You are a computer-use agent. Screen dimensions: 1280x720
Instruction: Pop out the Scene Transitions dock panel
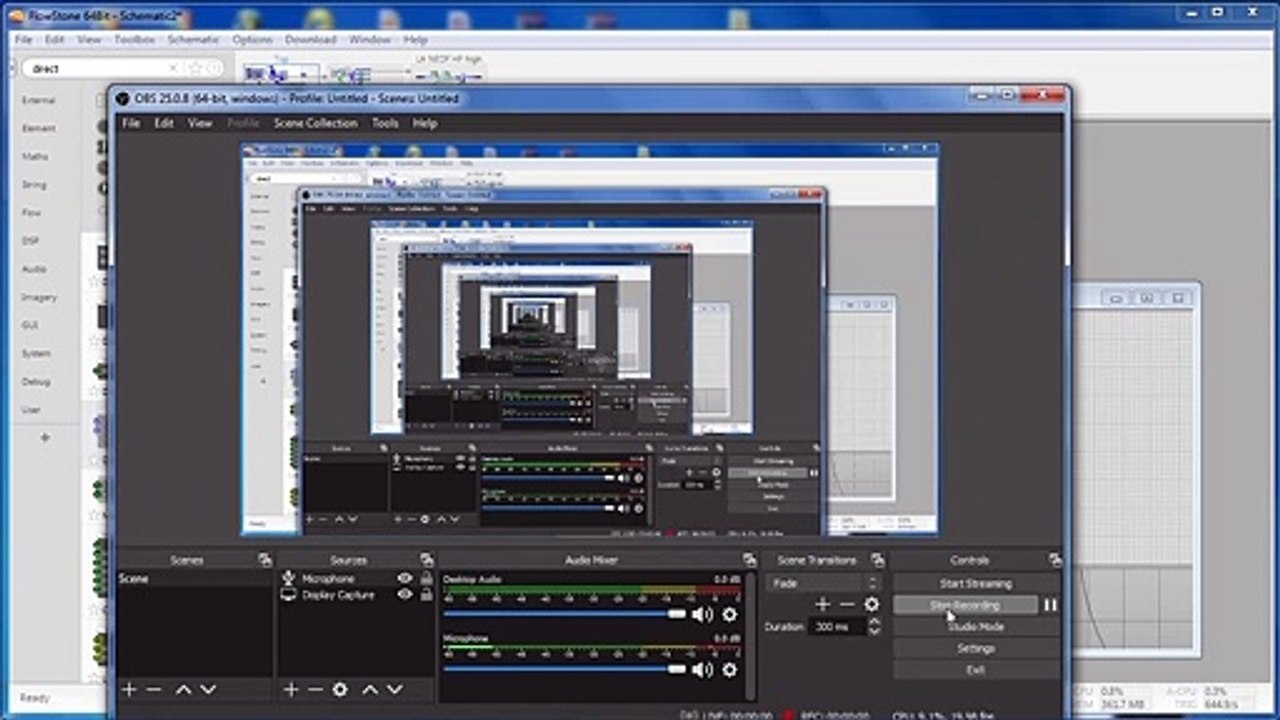[x=877, y=560]
